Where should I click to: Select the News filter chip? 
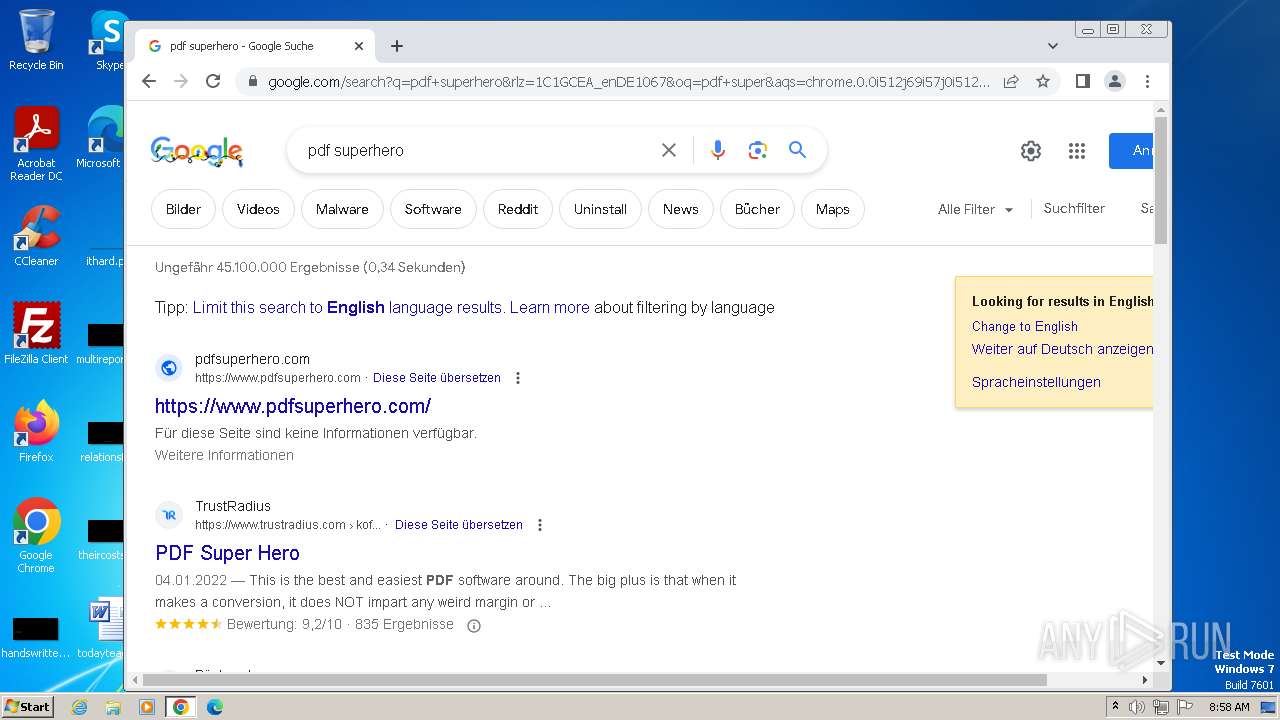click(x=680, y=209)
